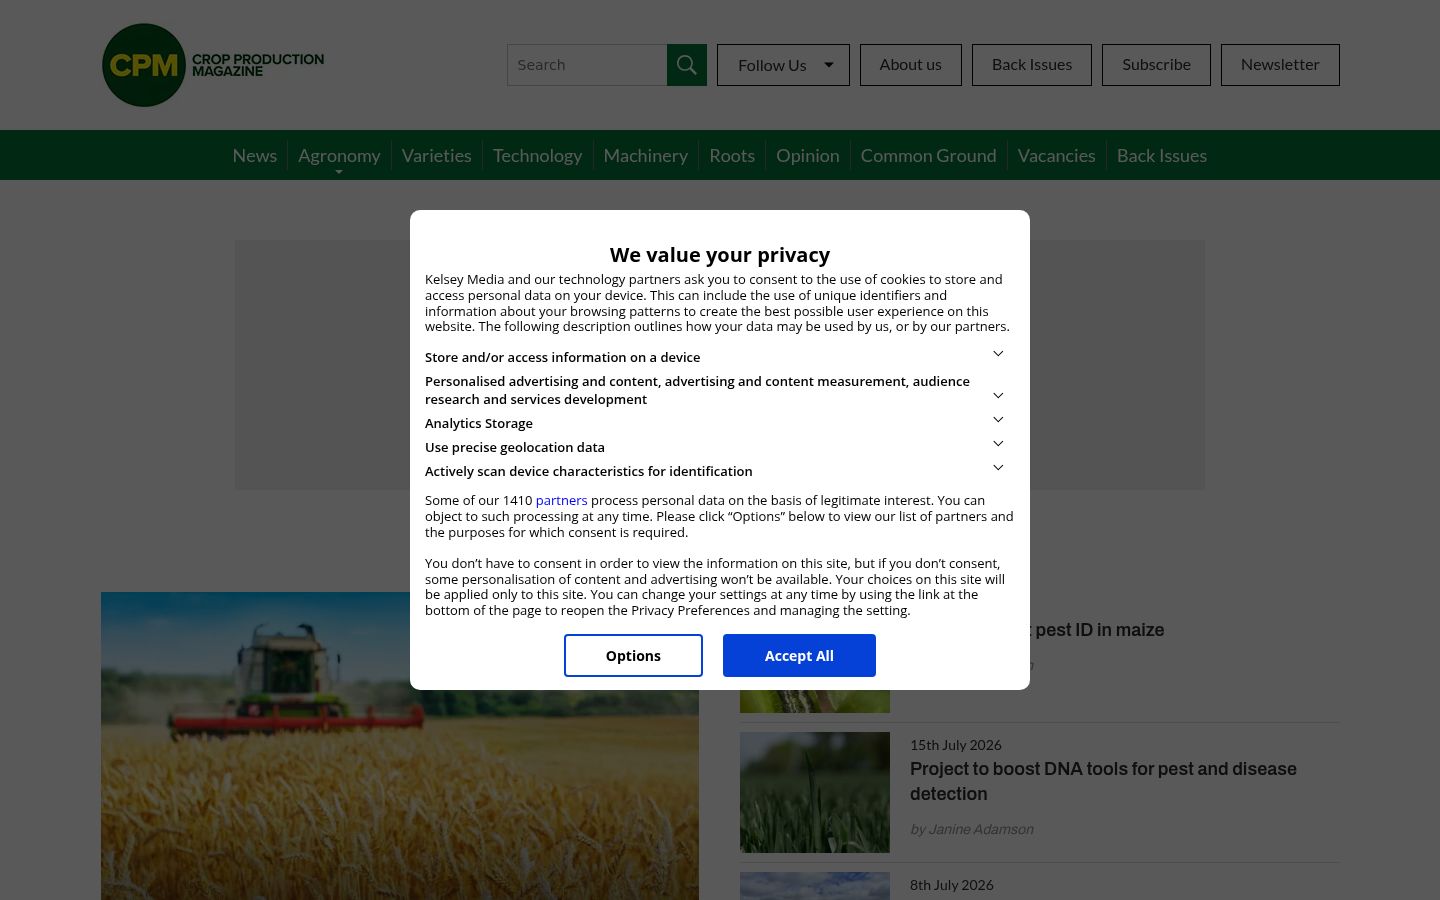The image size is (1440, 900).
Task: Click the Back Issues header button
Action: pyautogui.click(x=1032, y=65)
